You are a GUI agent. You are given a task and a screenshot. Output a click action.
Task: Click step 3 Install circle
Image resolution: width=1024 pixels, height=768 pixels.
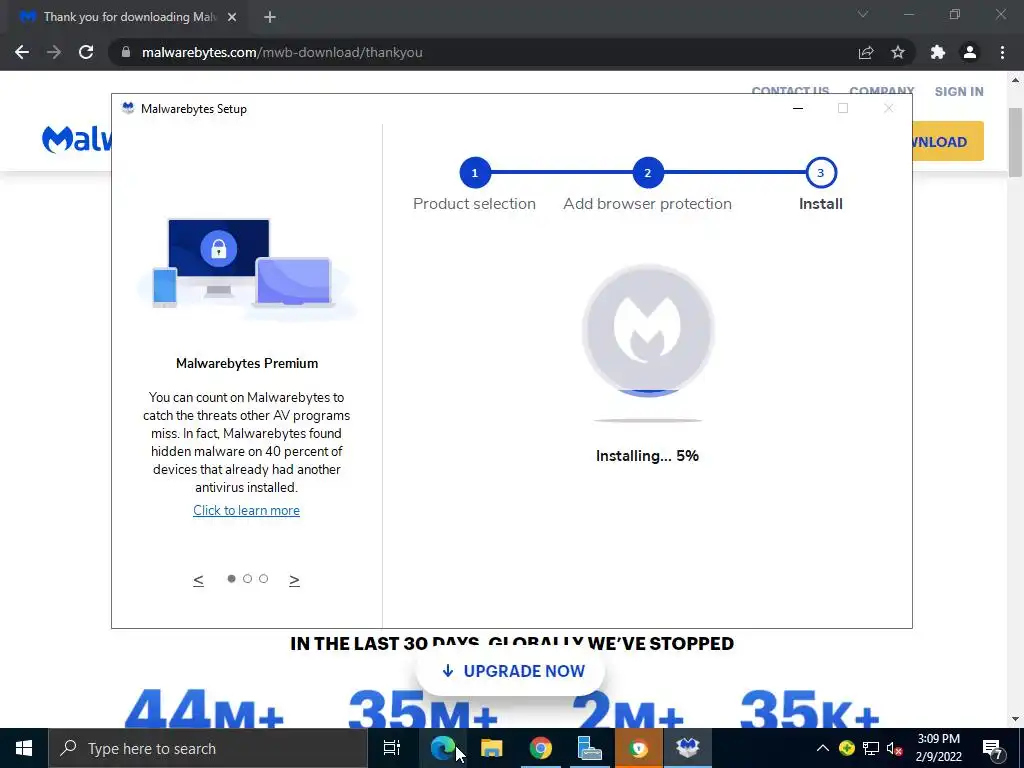point(820,173)
